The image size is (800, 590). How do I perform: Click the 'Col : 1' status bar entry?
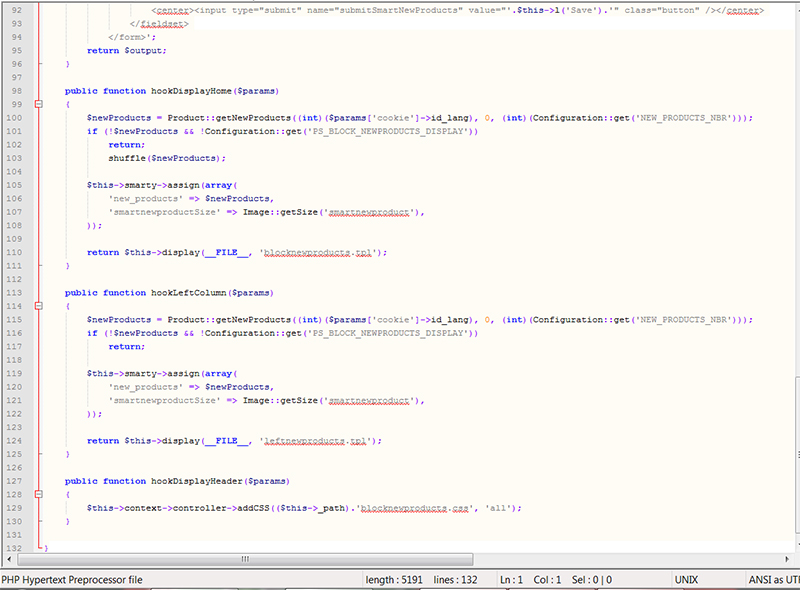[x=547, y=580]
